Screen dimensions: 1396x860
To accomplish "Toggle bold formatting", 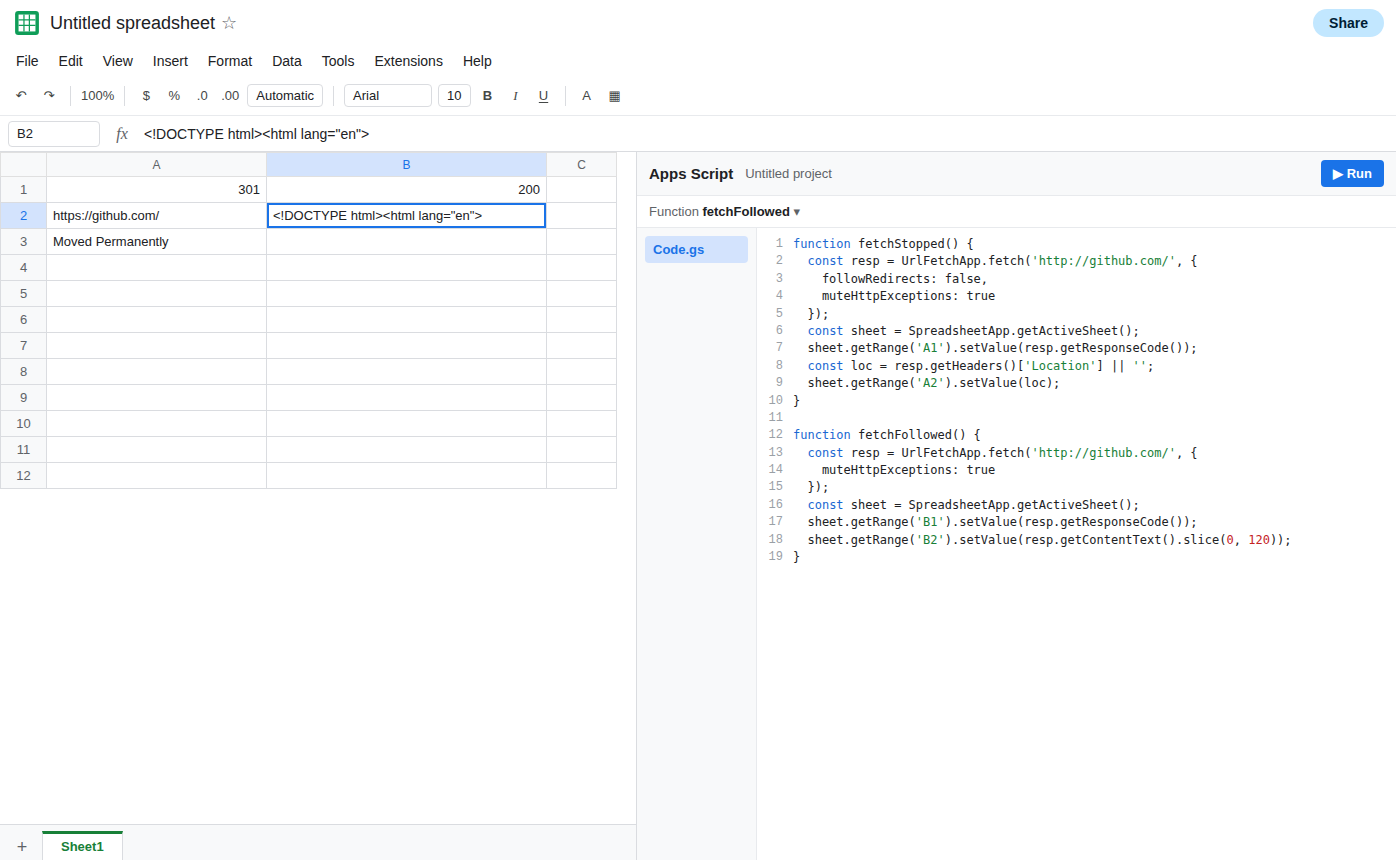I will pyautogui.click(x=488, y=96).
